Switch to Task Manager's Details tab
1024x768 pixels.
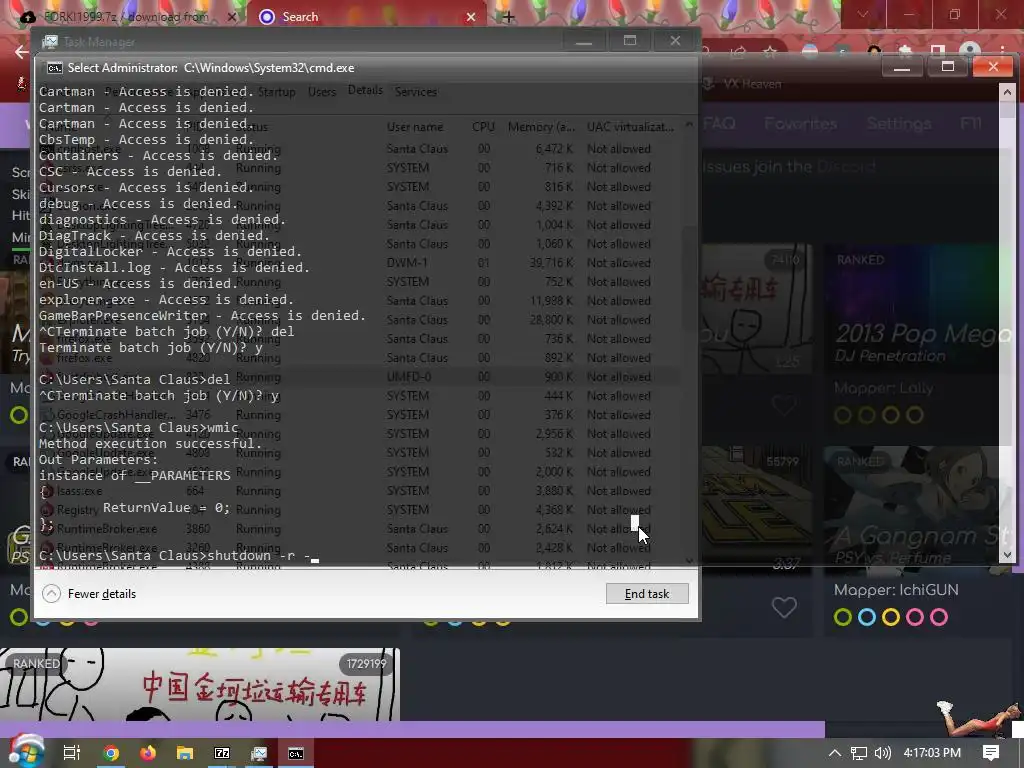tap(365, 90)
